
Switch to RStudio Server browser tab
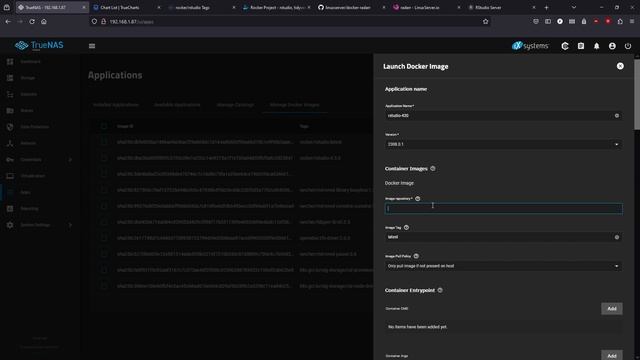[x=501, y=7]
